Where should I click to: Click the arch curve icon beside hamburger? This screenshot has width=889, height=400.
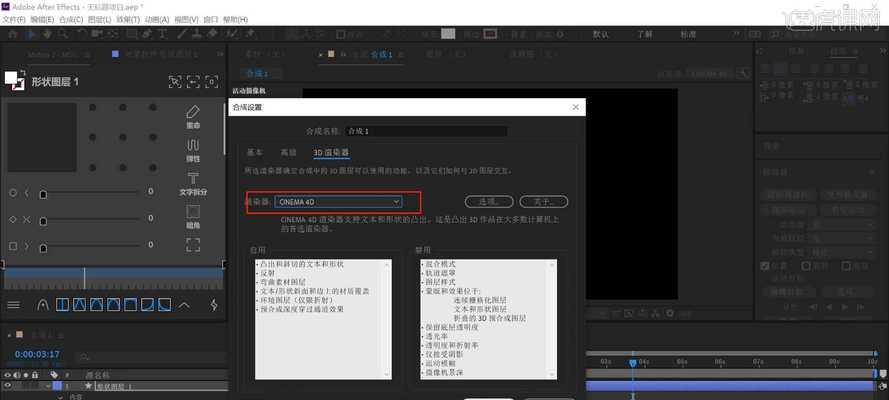coord(43,305)
